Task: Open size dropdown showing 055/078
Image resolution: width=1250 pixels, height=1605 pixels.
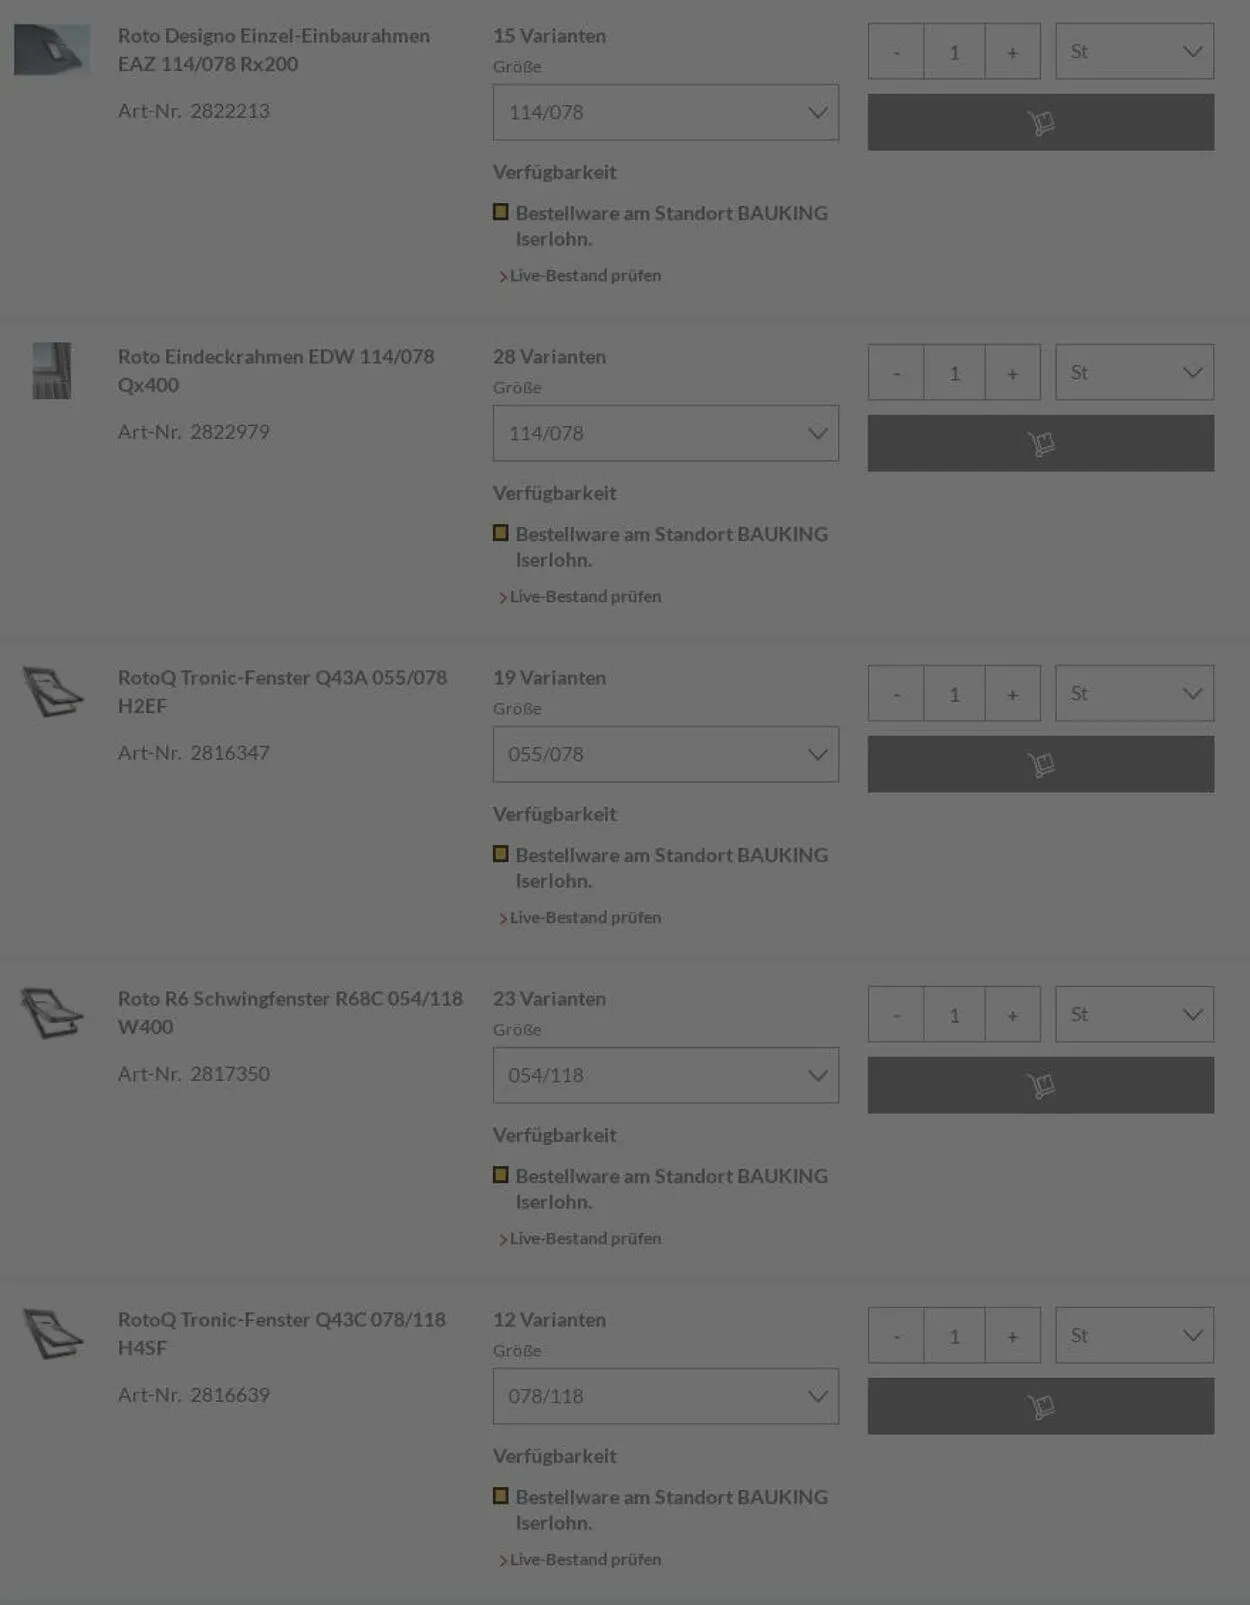Action: pyautogui.click(x=665, y=754)
